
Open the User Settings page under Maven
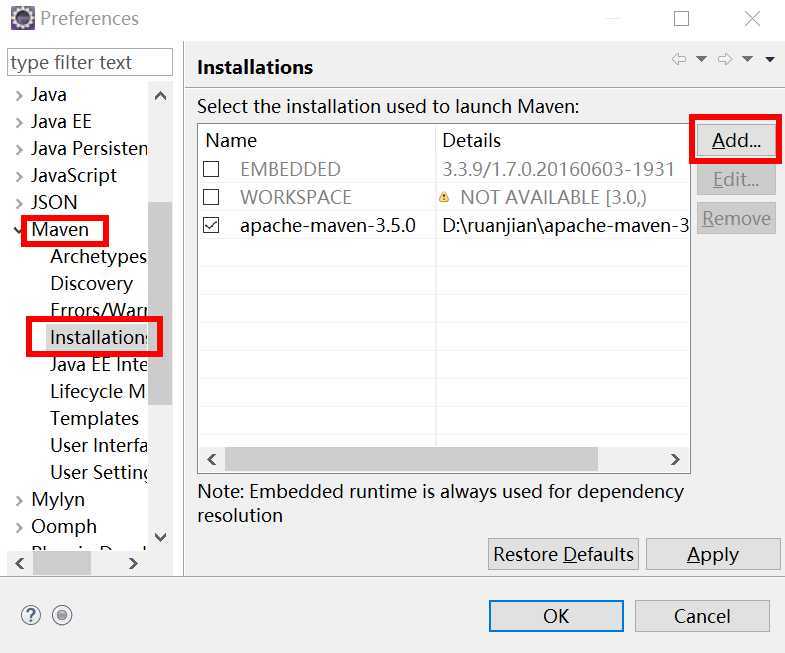tap(99, 473)
